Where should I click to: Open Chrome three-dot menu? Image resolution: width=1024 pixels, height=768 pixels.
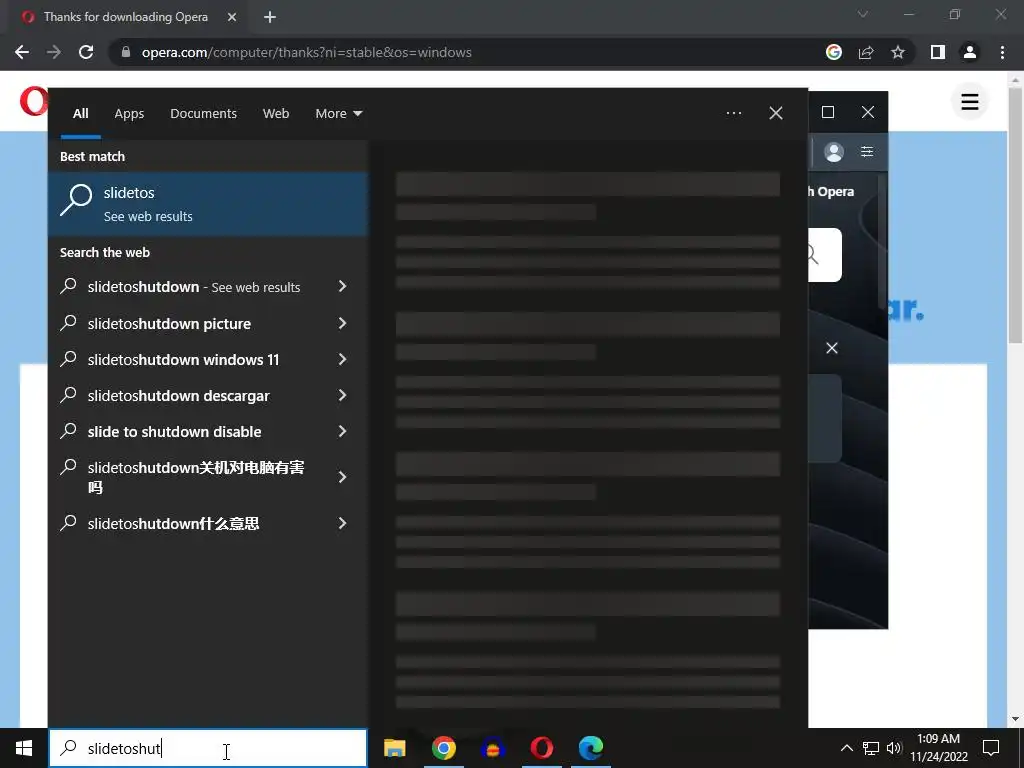pyautogui.click(x=1002, y=52)
